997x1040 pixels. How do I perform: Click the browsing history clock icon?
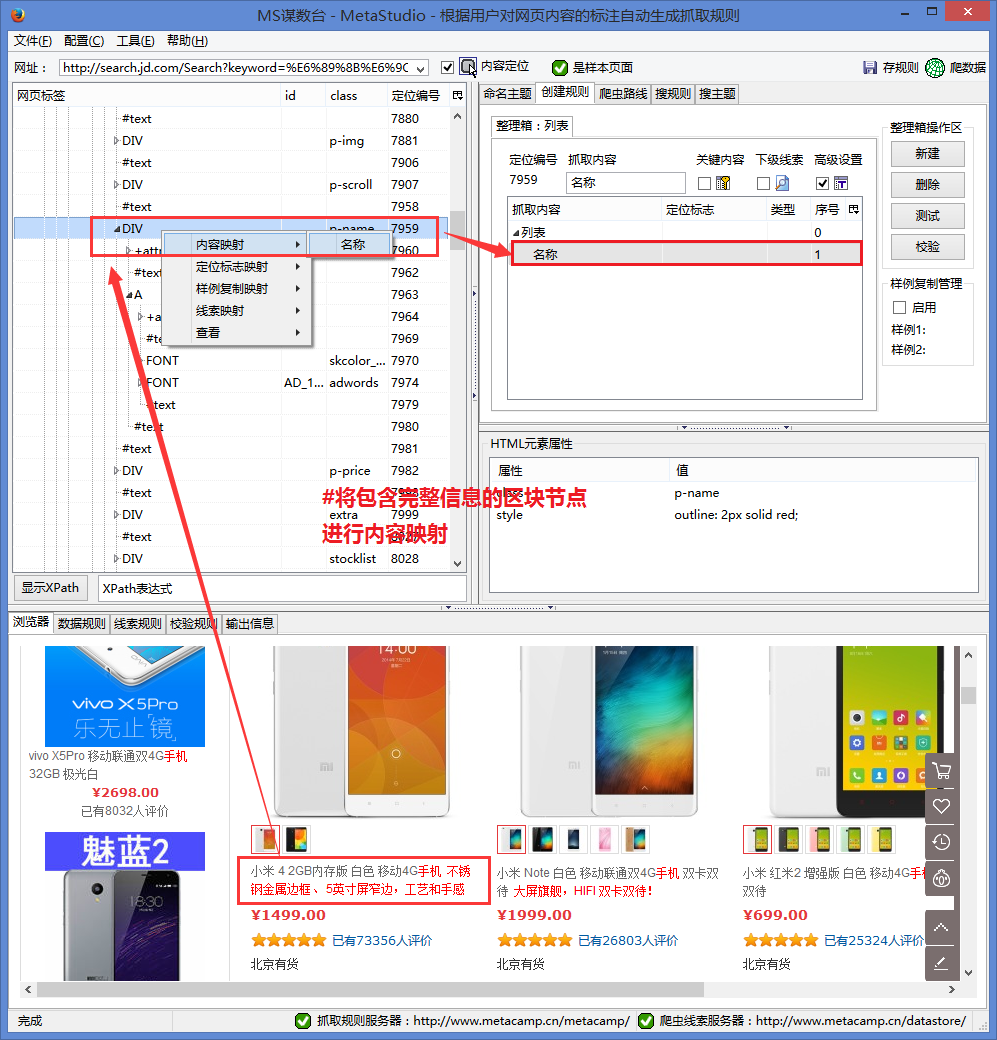coord(941,842)
